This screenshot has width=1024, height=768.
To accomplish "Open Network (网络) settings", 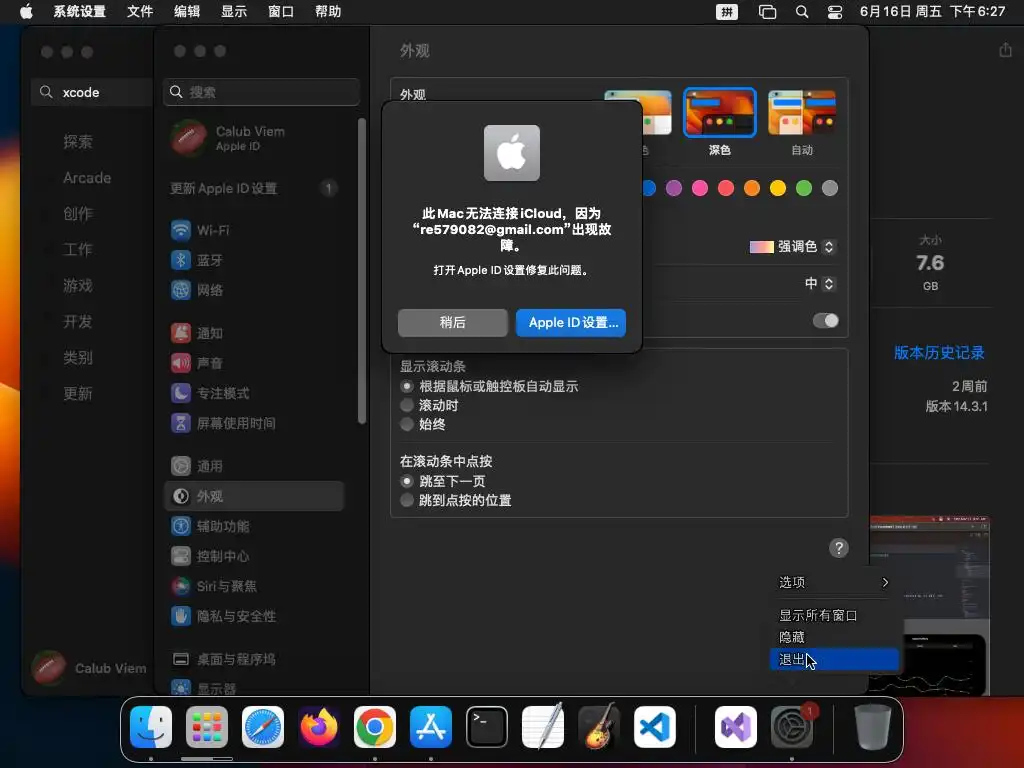I will tap(253, 290).
